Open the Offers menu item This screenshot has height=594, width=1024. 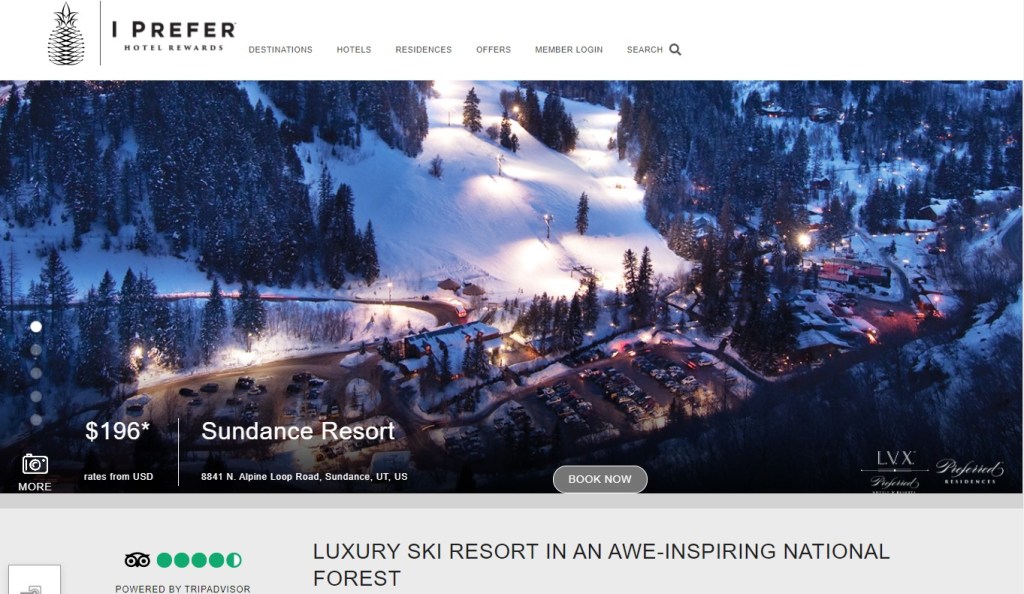pyautogui.click(x=493, y=50)
